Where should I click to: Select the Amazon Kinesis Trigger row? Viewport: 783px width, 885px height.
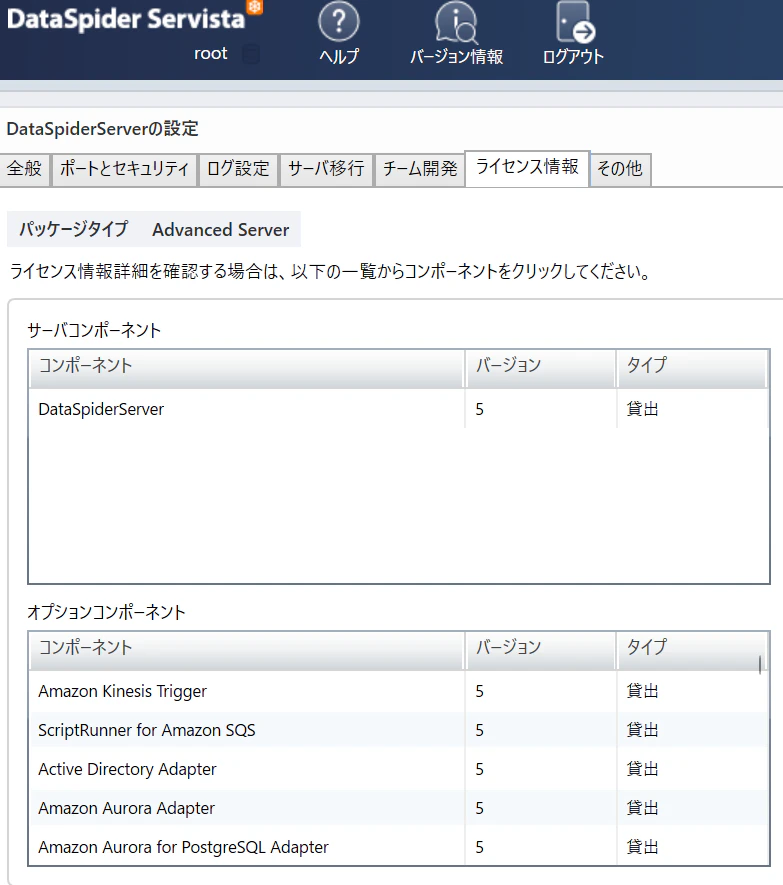point(399,691)
